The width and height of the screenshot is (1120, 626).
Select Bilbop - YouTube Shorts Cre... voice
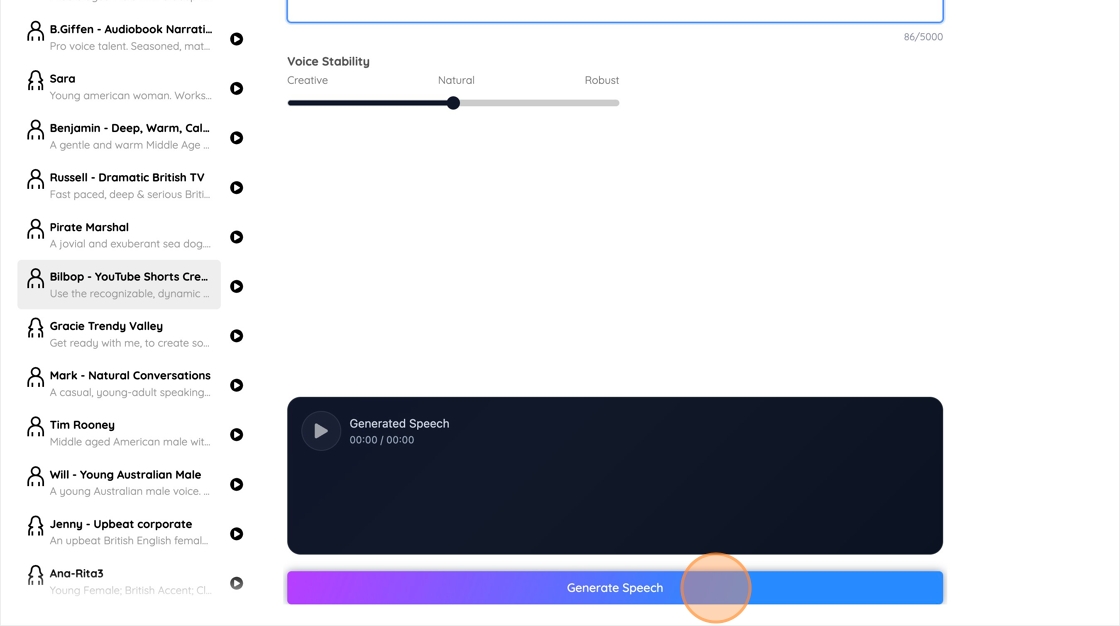[129, 277]
